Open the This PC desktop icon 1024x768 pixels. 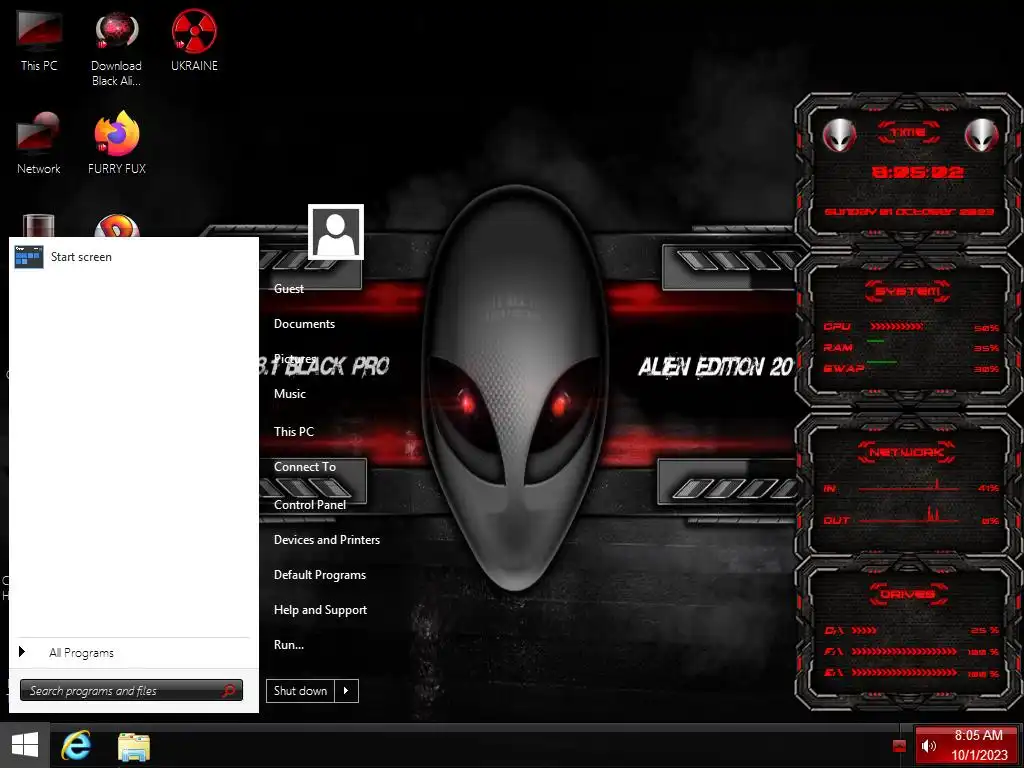(39, 40)
